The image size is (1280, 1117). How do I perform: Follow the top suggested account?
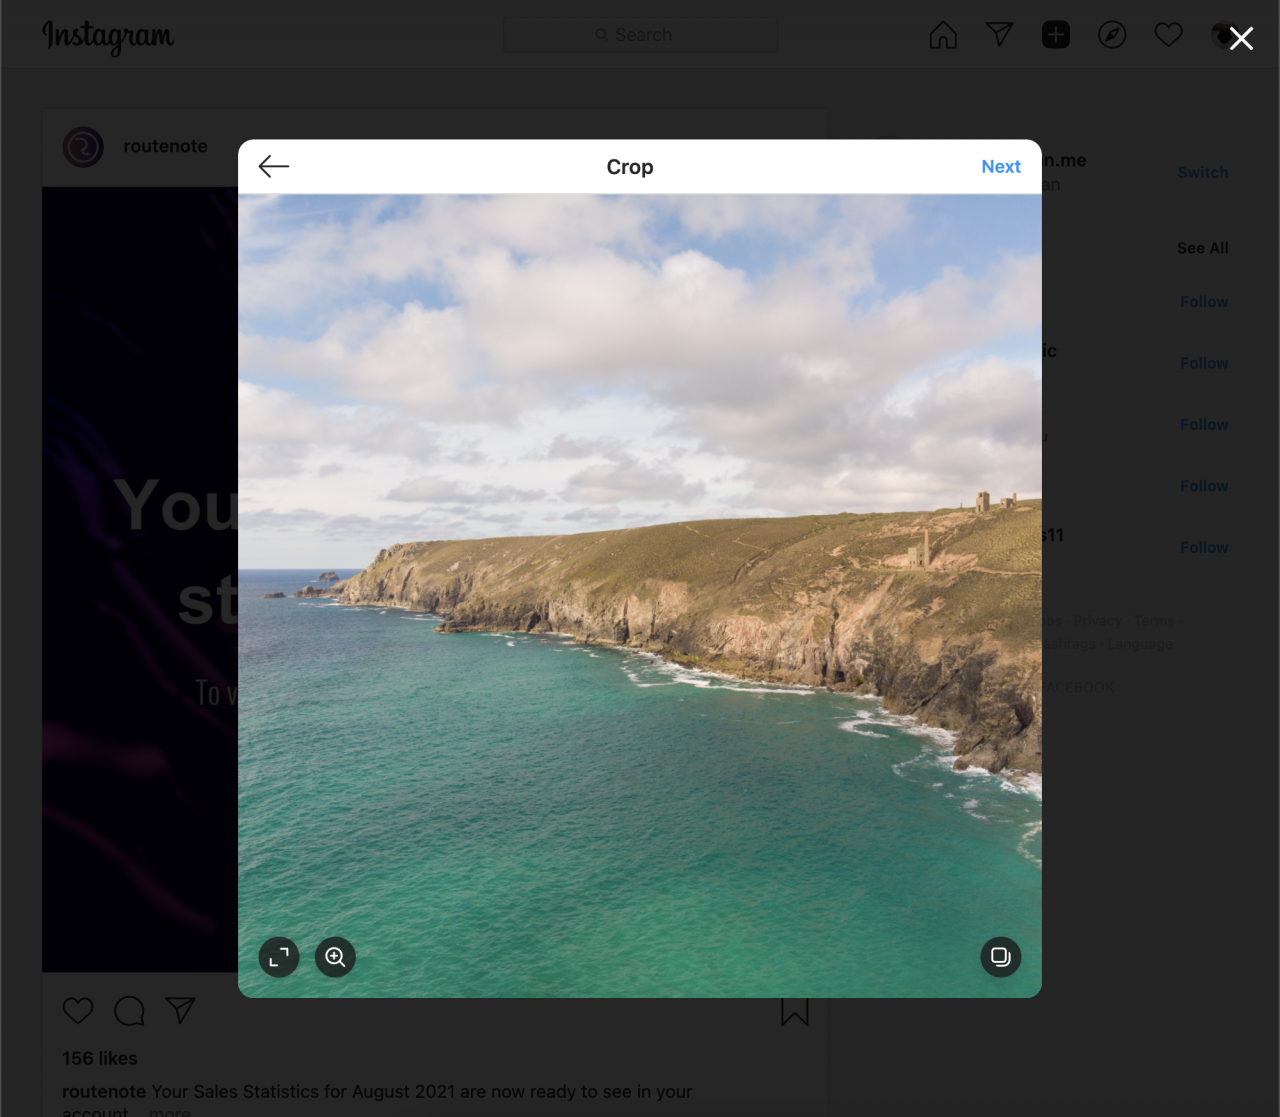point(1203,301)
